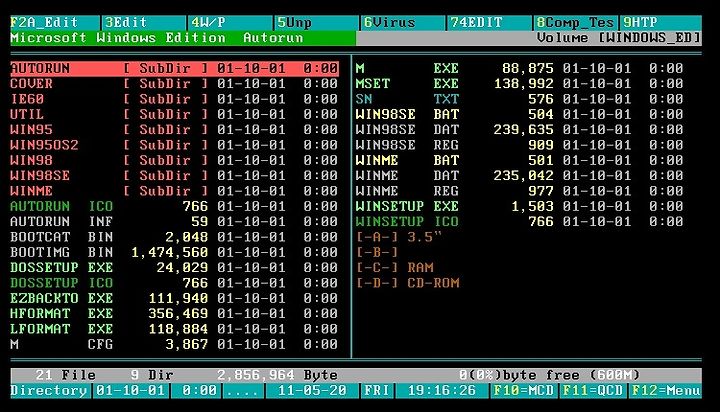Image resolution: width=720 pixels, height=412 pixels.
Task: Open the 4W/P top bar item
Action: point(230,23)
